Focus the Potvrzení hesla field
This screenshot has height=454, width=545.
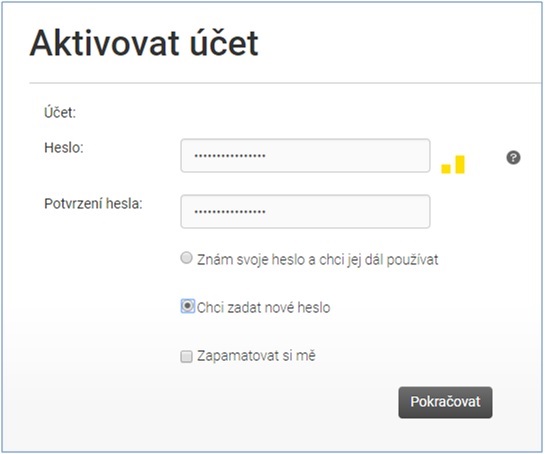pos(305,212)
